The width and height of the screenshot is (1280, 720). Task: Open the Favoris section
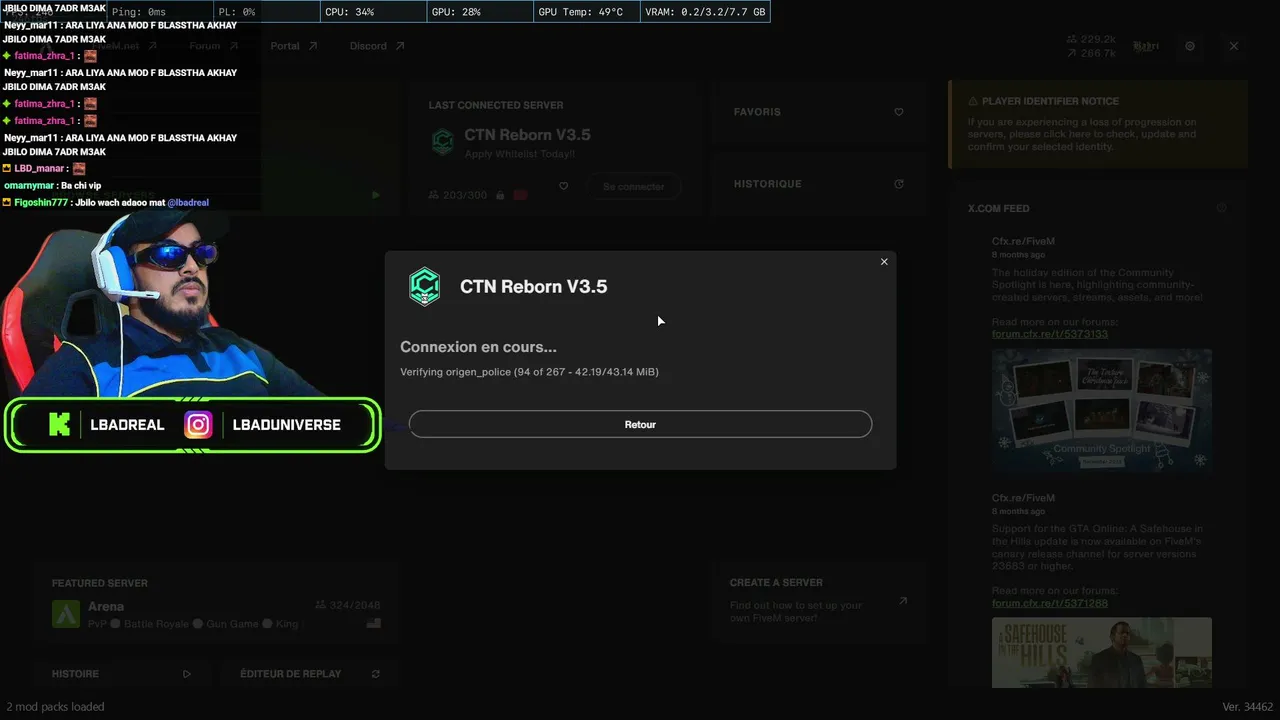819,112
